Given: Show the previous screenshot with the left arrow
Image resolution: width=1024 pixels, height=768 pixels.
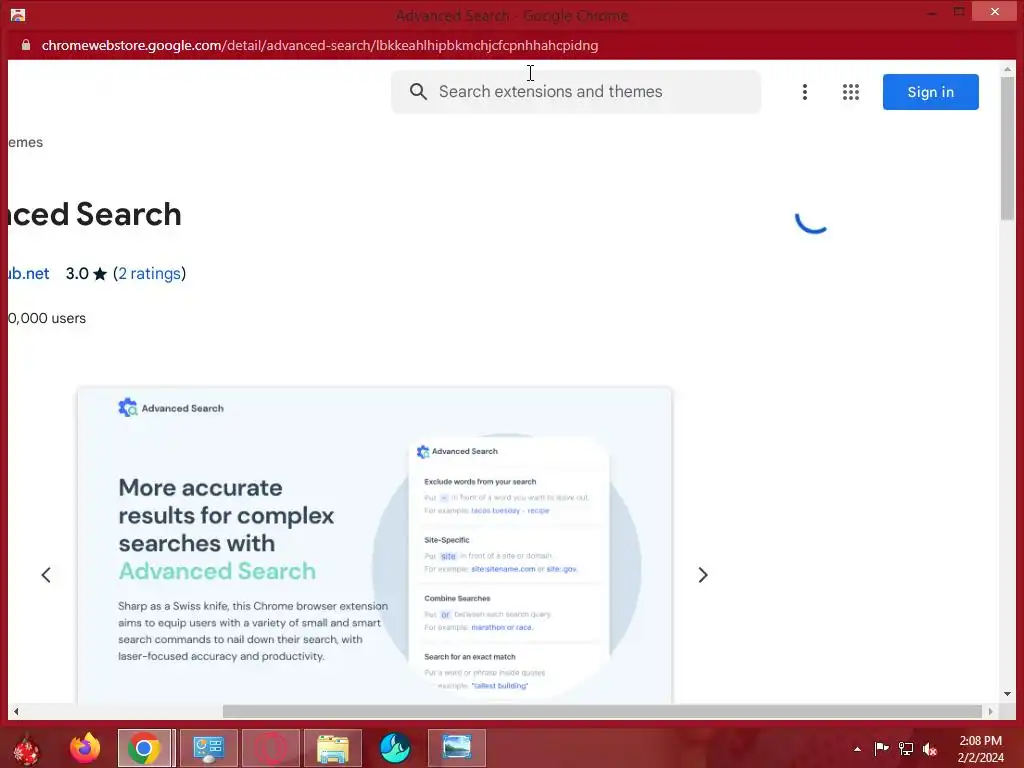Looking at the screenshot, I should click(x=46, y=575).
